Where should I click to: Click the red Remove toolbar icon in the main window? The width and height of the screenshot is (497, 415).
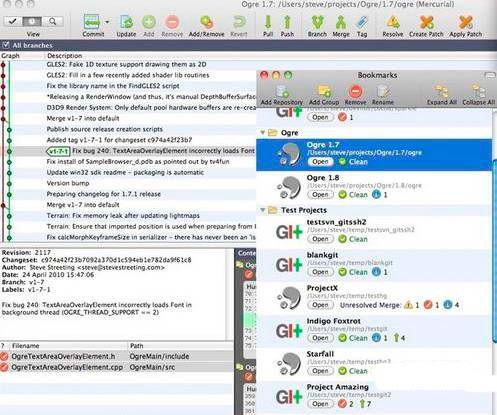pos(172,22)
